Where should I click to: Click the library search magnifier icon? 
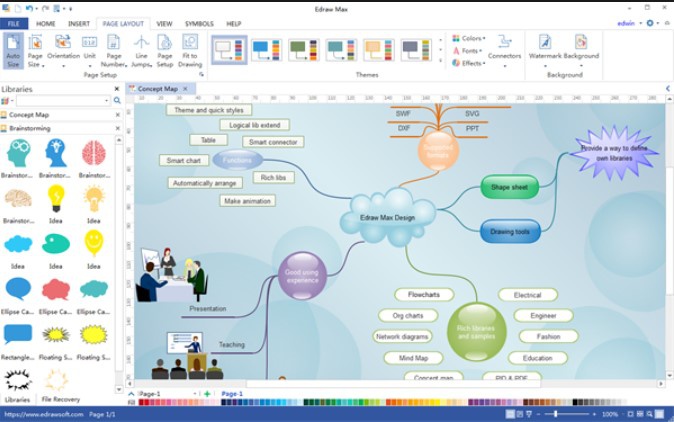click(x=117, y=101)
